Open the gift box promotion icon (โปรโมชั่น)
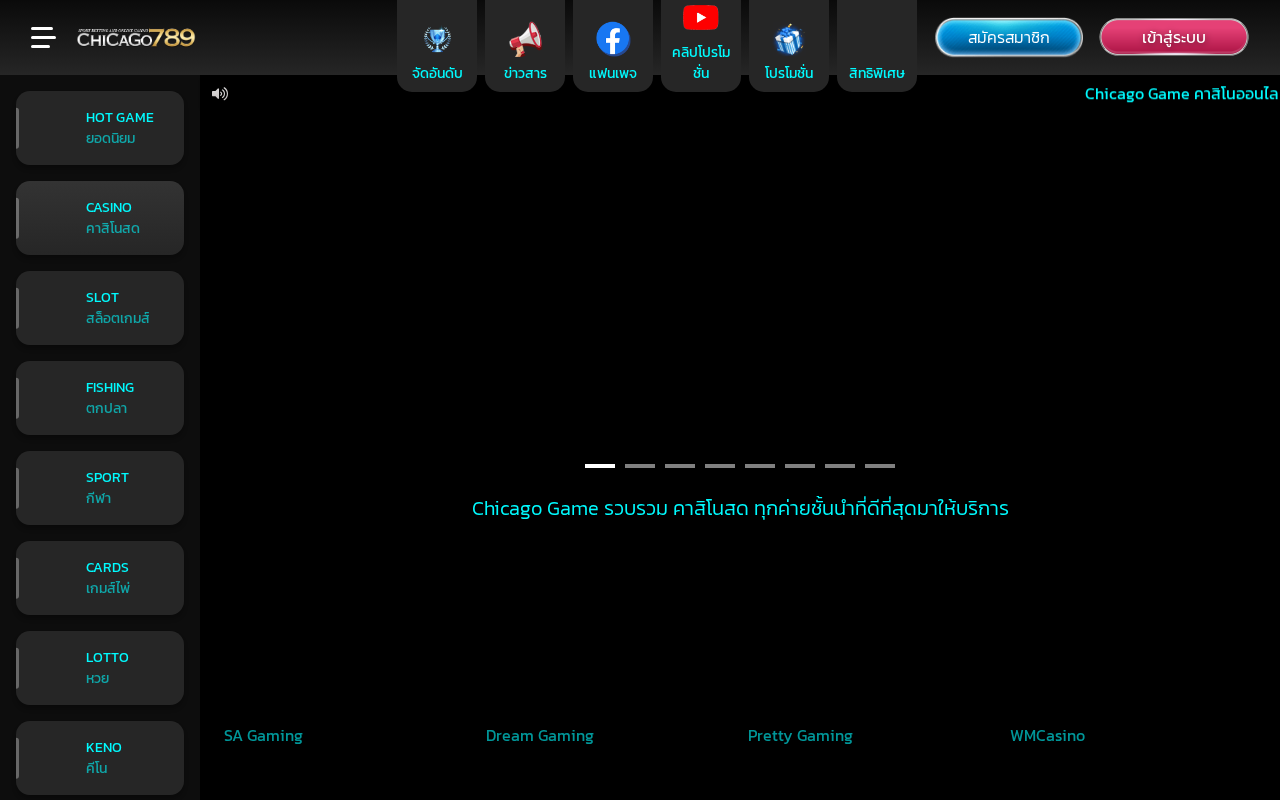This screenshot has height=800, width=1280. click(x=789, y=45)
